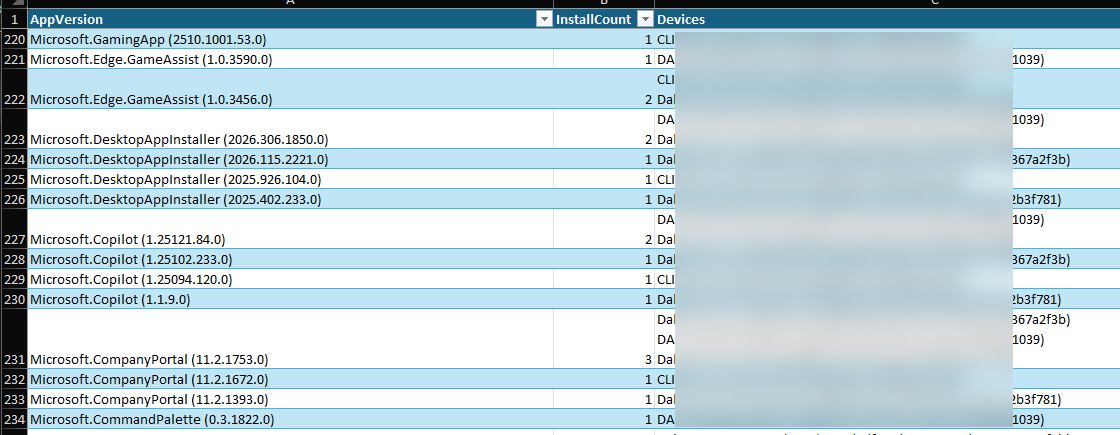Select row 226 via its row number

(x=14, y=199)
